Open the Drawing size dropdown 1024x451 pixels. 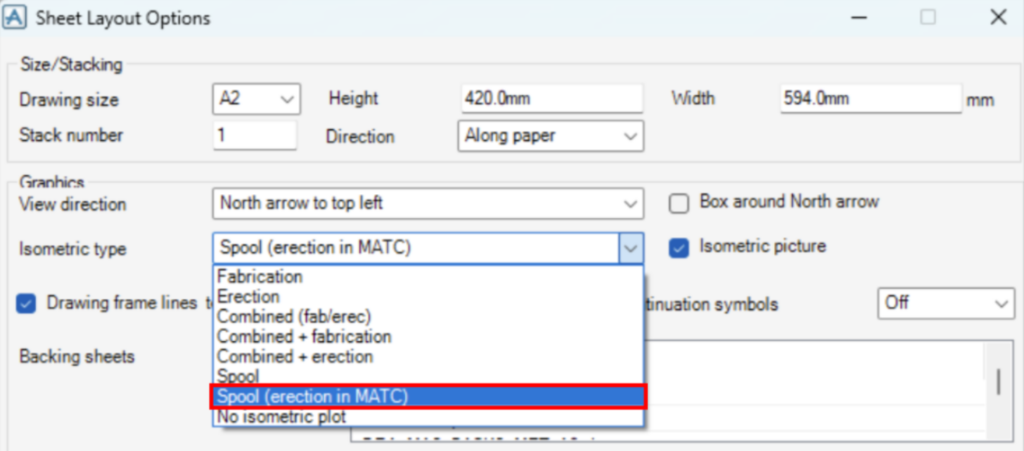(256, 99)
